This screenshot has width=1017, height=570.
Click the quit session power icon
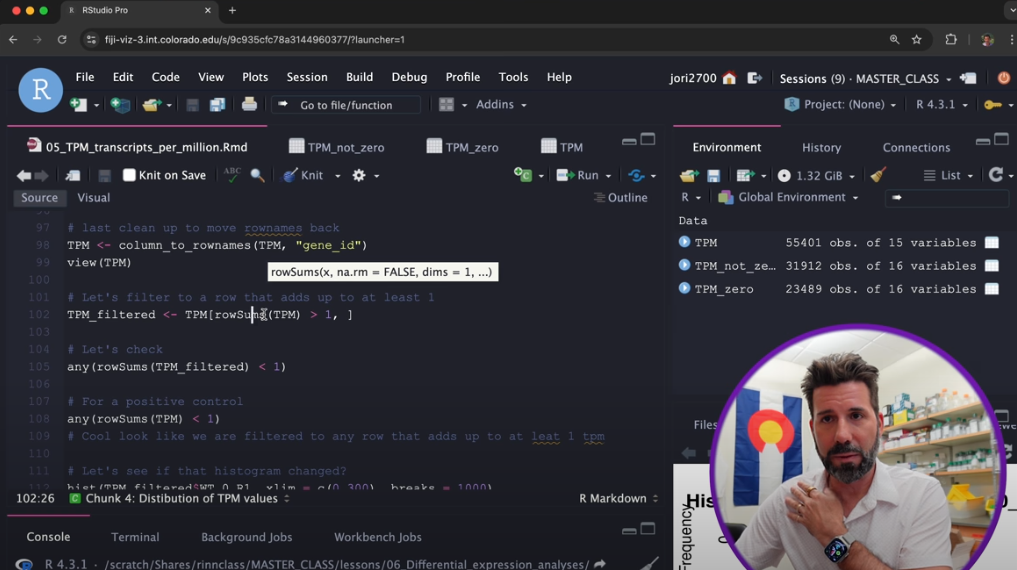[x=1003, y=78]
